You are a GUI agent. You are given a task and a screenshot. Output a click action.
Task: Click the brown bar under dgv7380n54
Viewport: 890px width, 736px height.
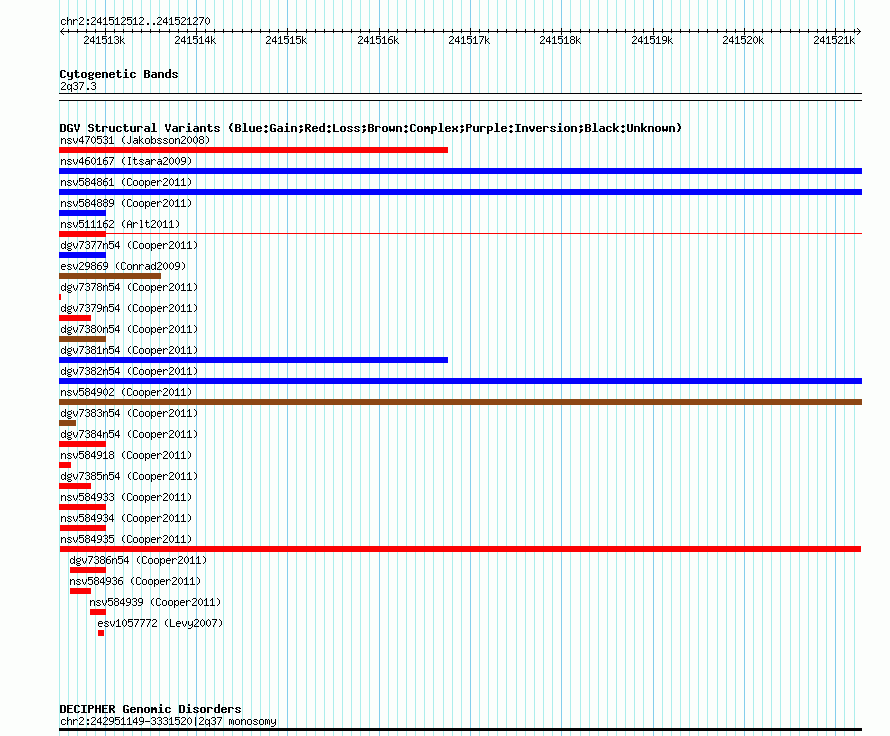pyautogui.click(x=82, y=339)
